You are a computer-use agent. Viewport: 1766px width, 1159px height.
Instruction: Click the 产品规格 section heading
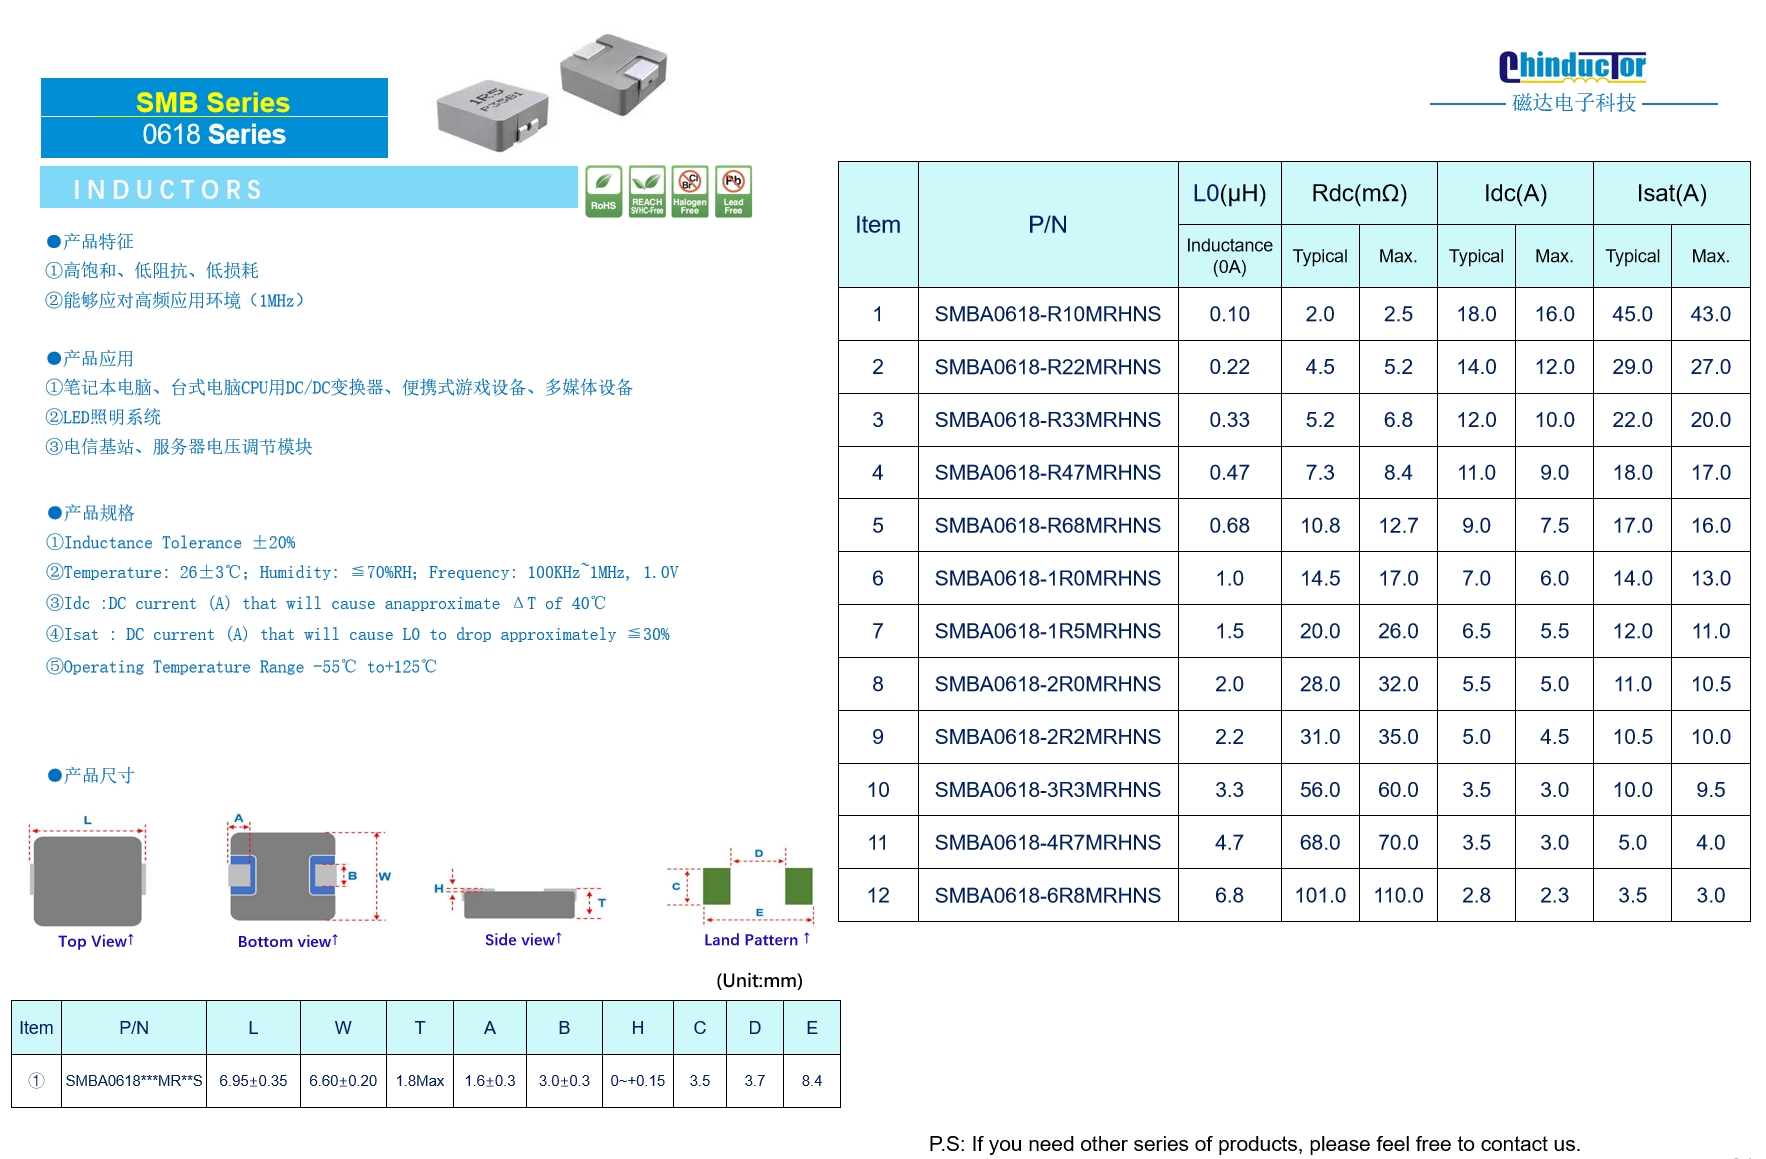click(90, 513)
